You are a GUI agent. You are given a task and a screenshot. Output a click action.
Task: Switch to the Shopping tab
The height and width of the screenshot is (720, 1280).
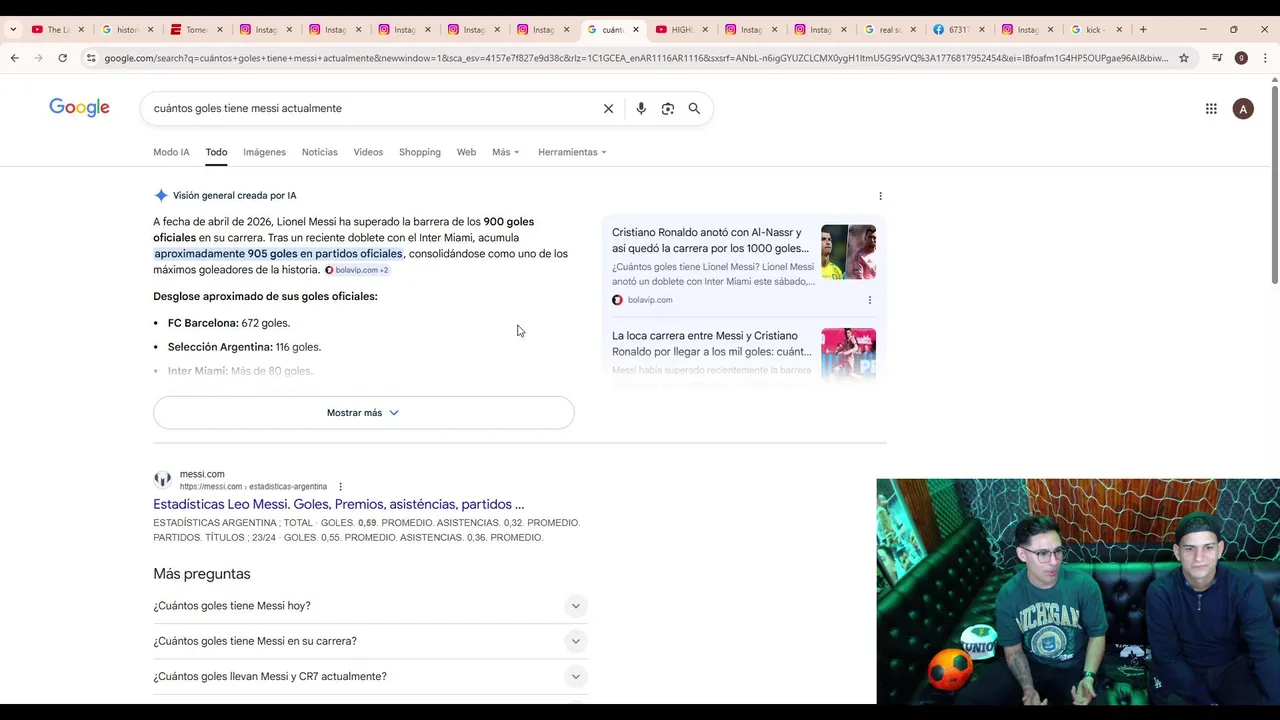coord(420,152)
